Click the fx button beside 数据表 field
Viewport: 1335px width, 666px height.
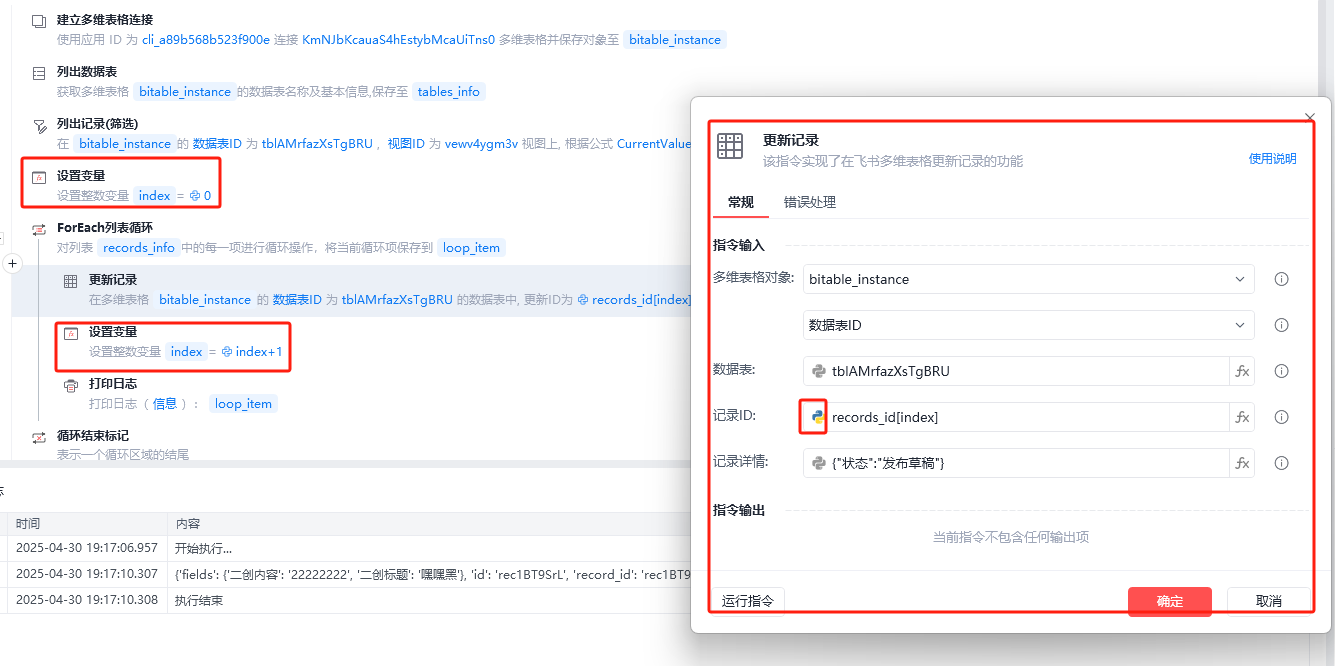coord(1242,371)
